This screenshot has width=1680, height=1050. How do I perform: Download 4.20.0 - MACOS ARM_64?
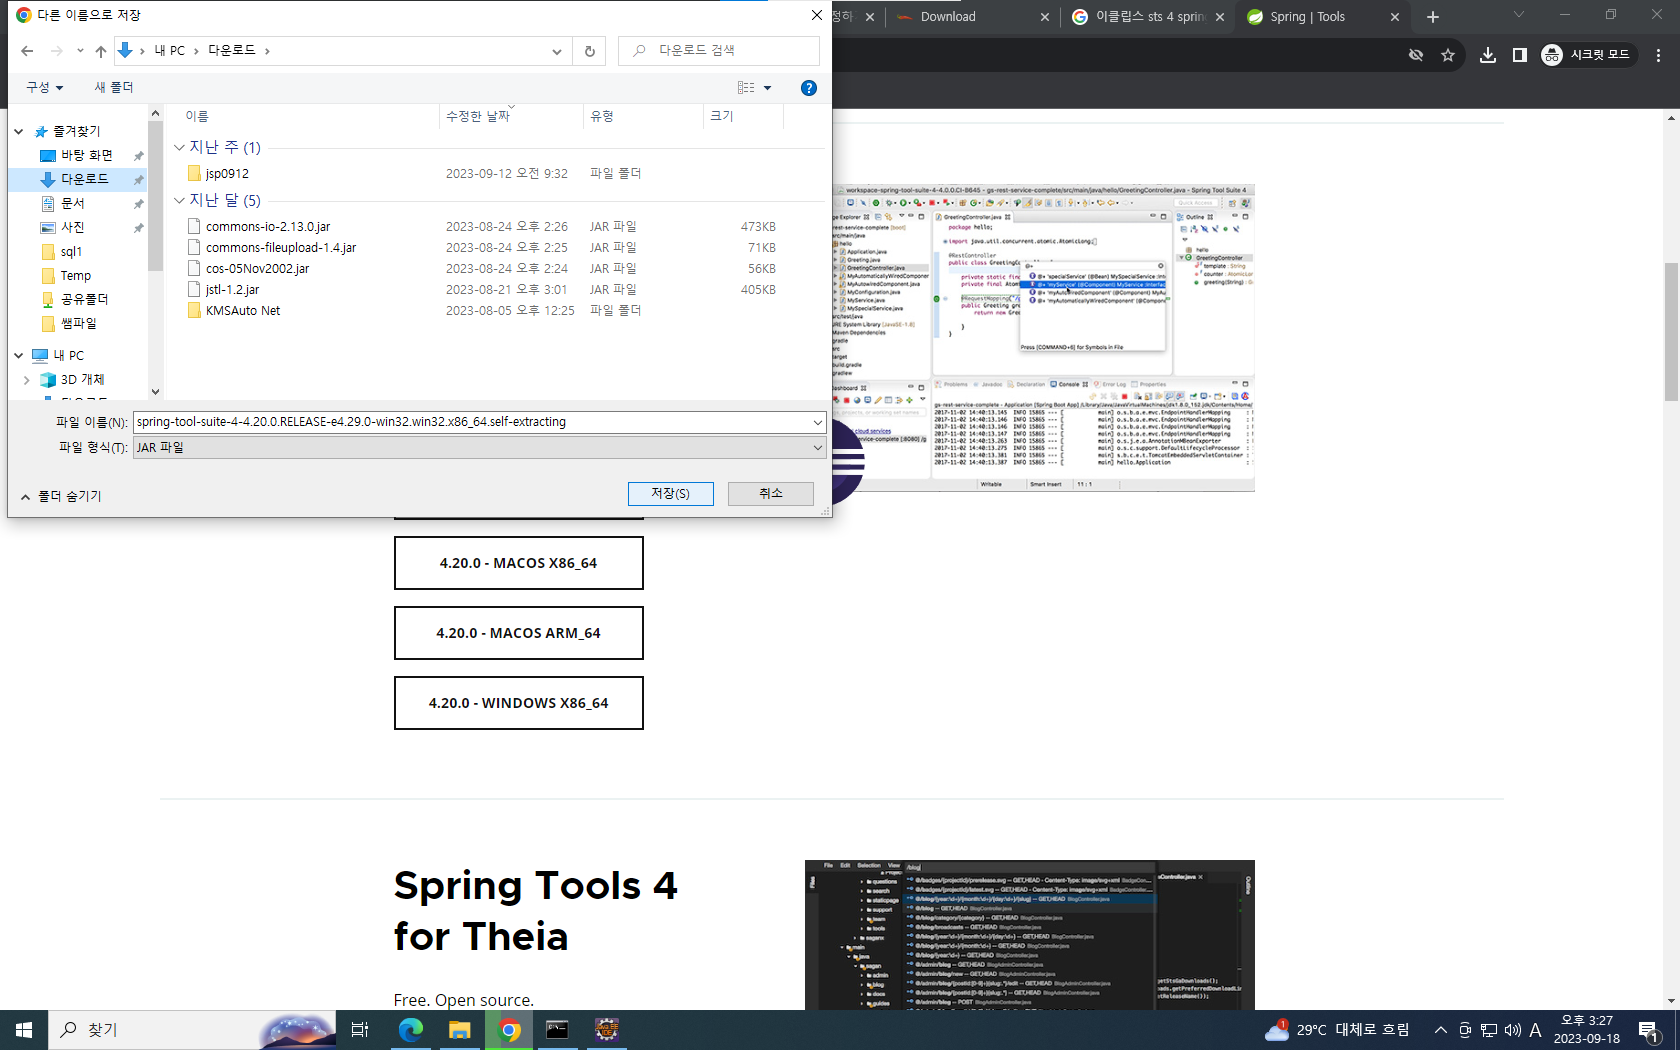(x=518, y=633)
